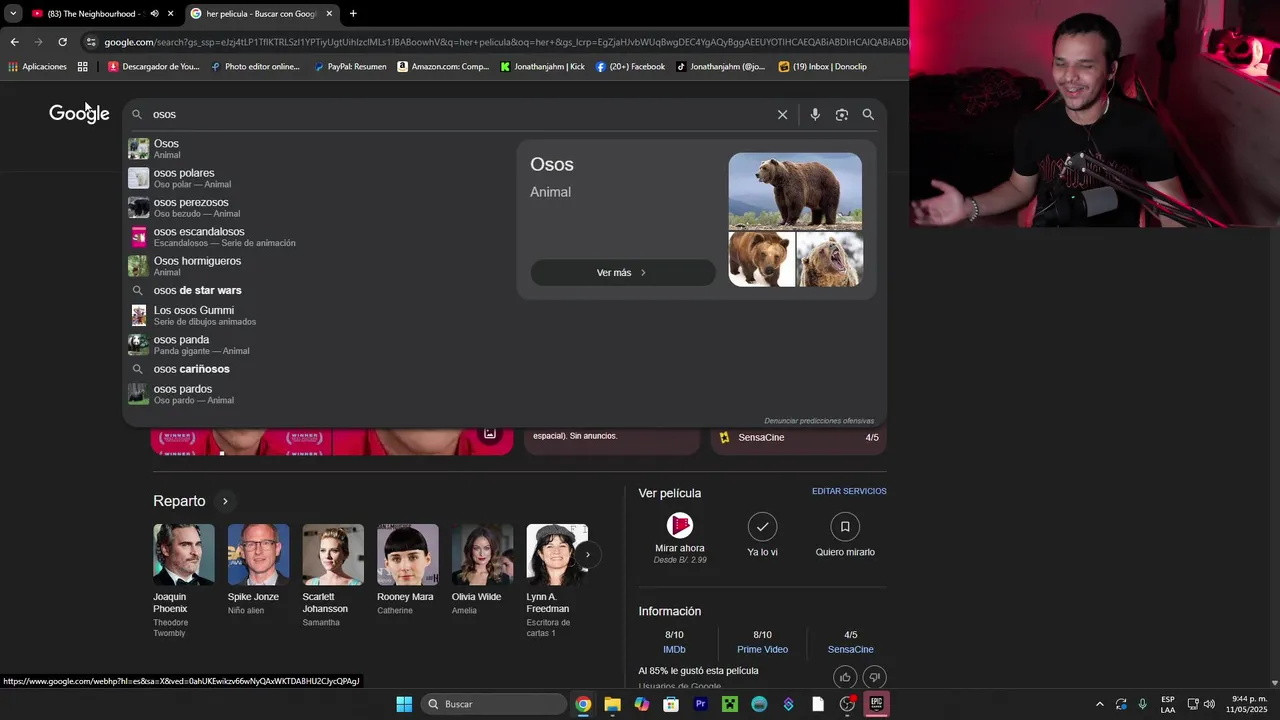Open Joaquin Phoenix cast card
1280x720 pixels.
pos(183,581)
